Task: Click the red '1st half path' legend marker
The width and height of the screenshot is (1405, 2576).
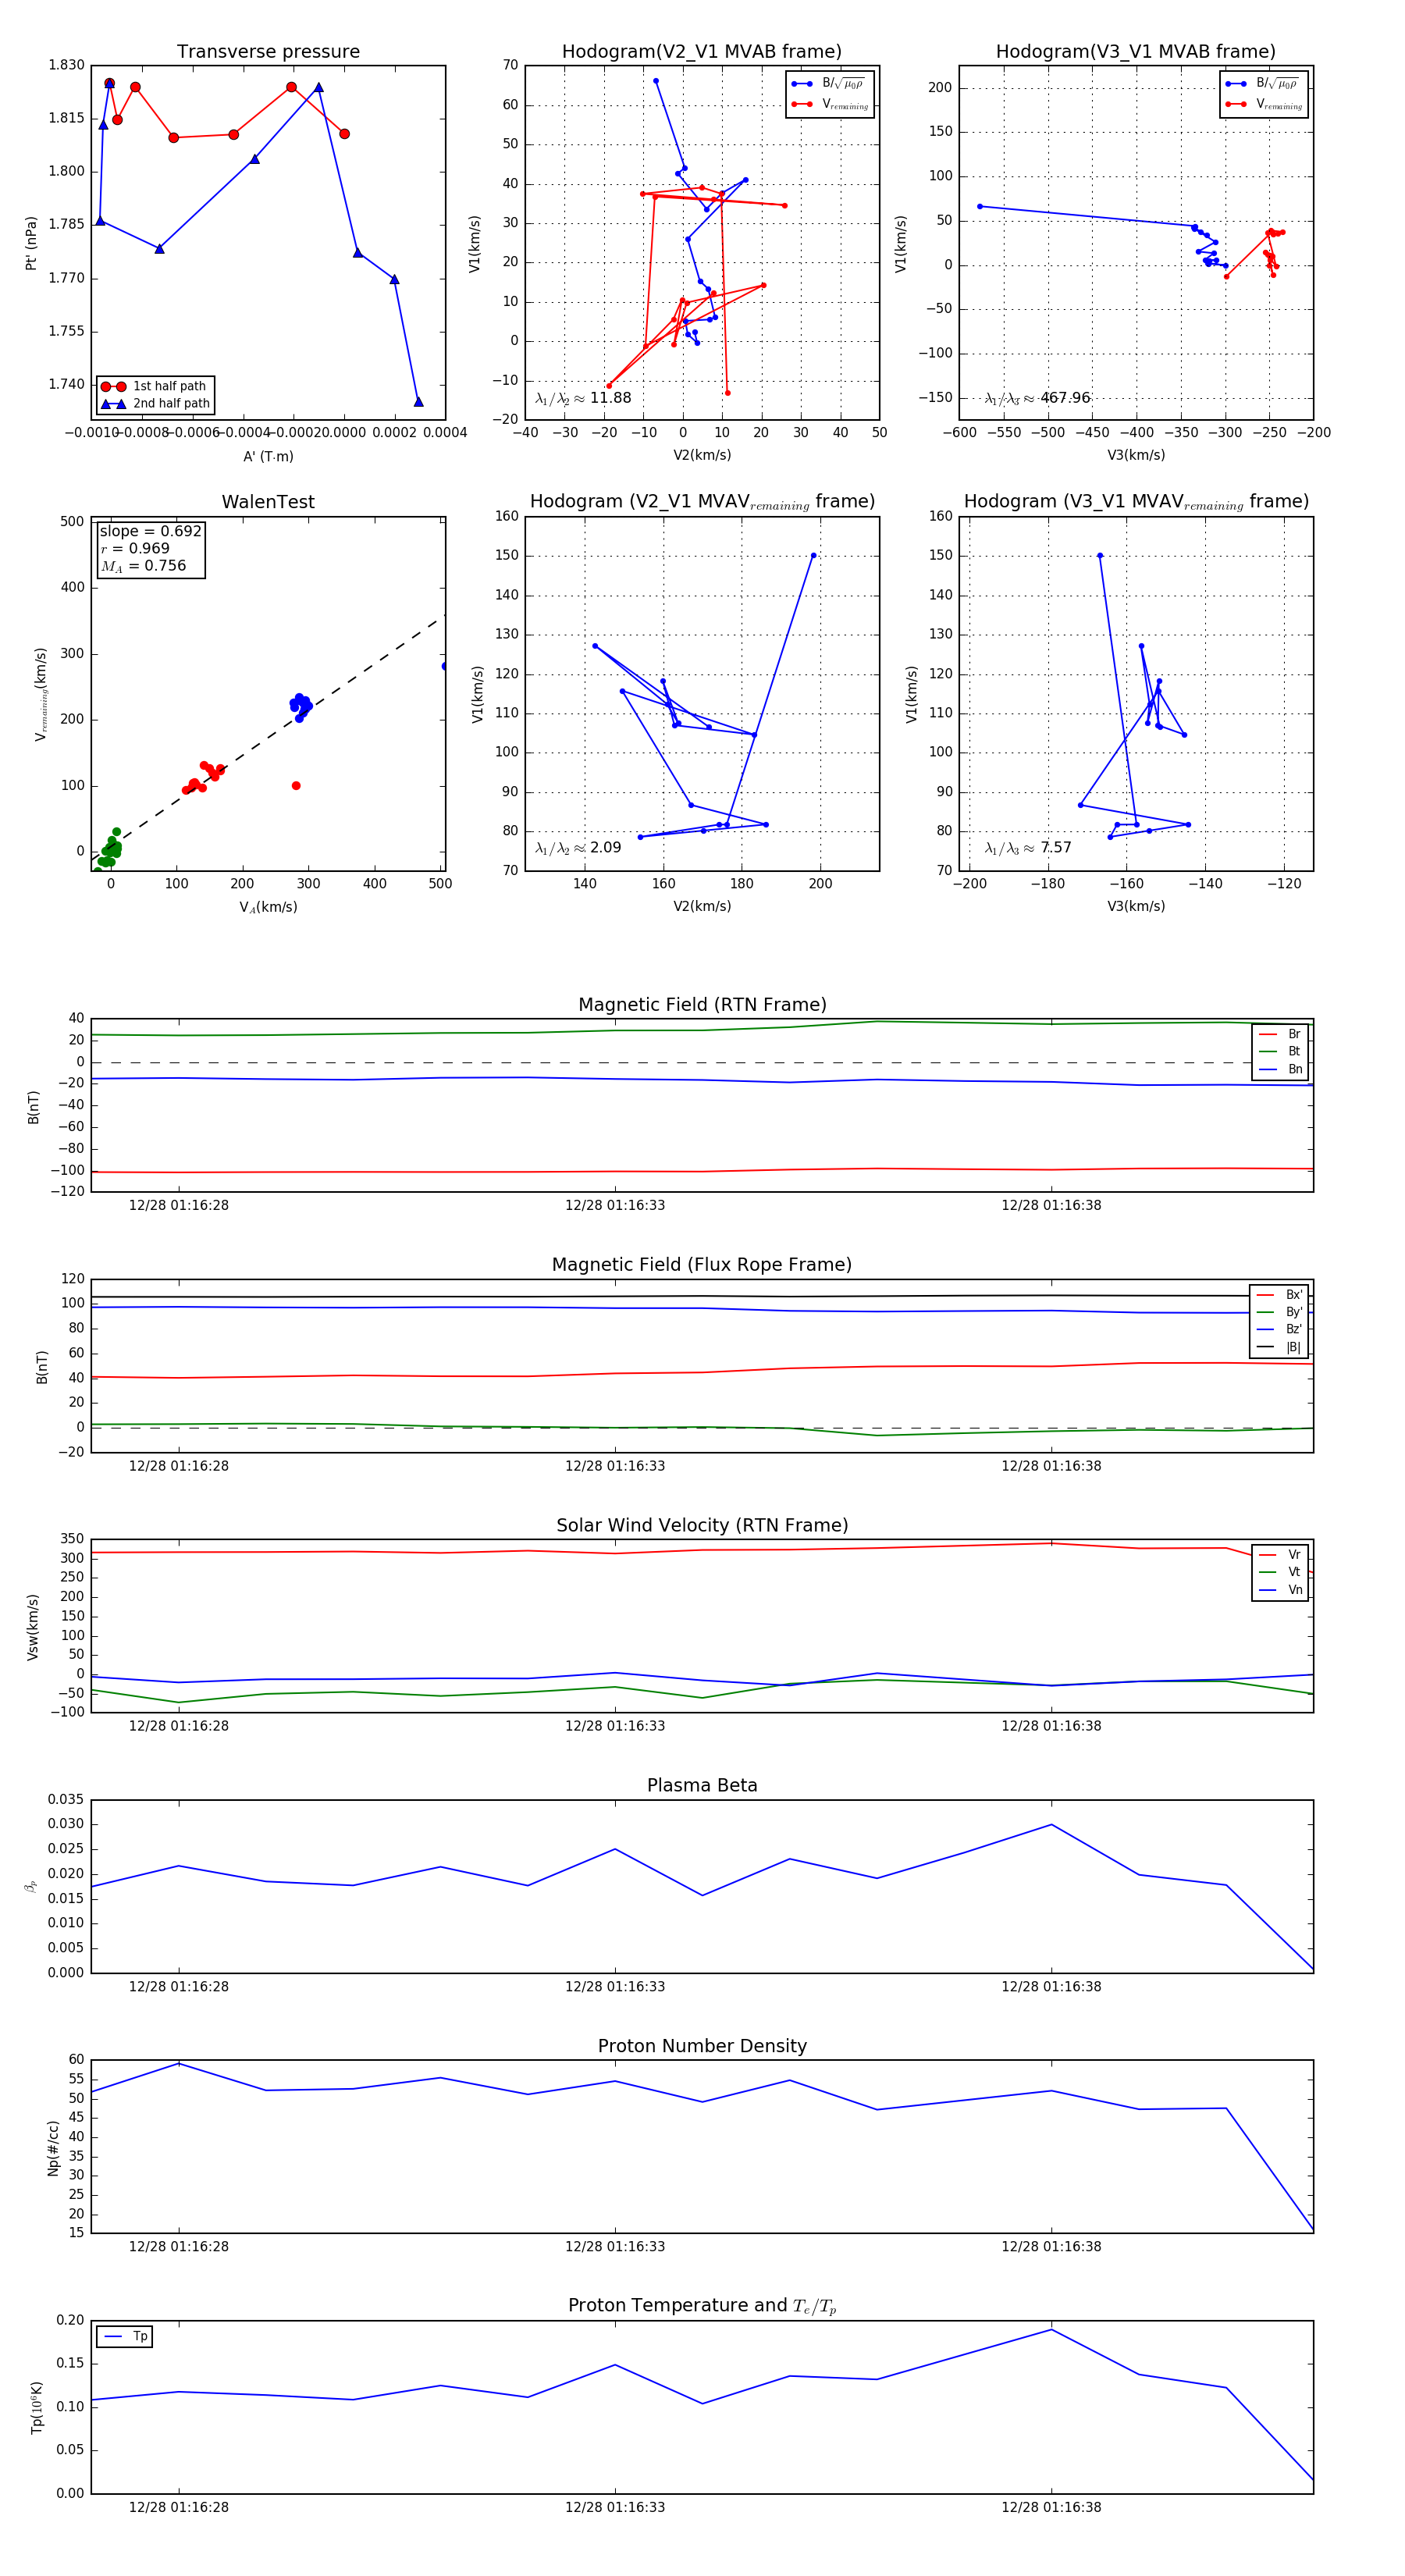Action: tap(113, 386)
